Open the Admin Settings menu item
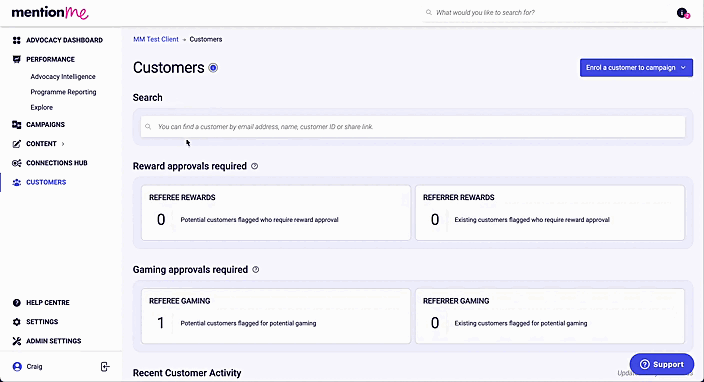The height and width of the screenshot is (382, 704). [x=53, y=341]
